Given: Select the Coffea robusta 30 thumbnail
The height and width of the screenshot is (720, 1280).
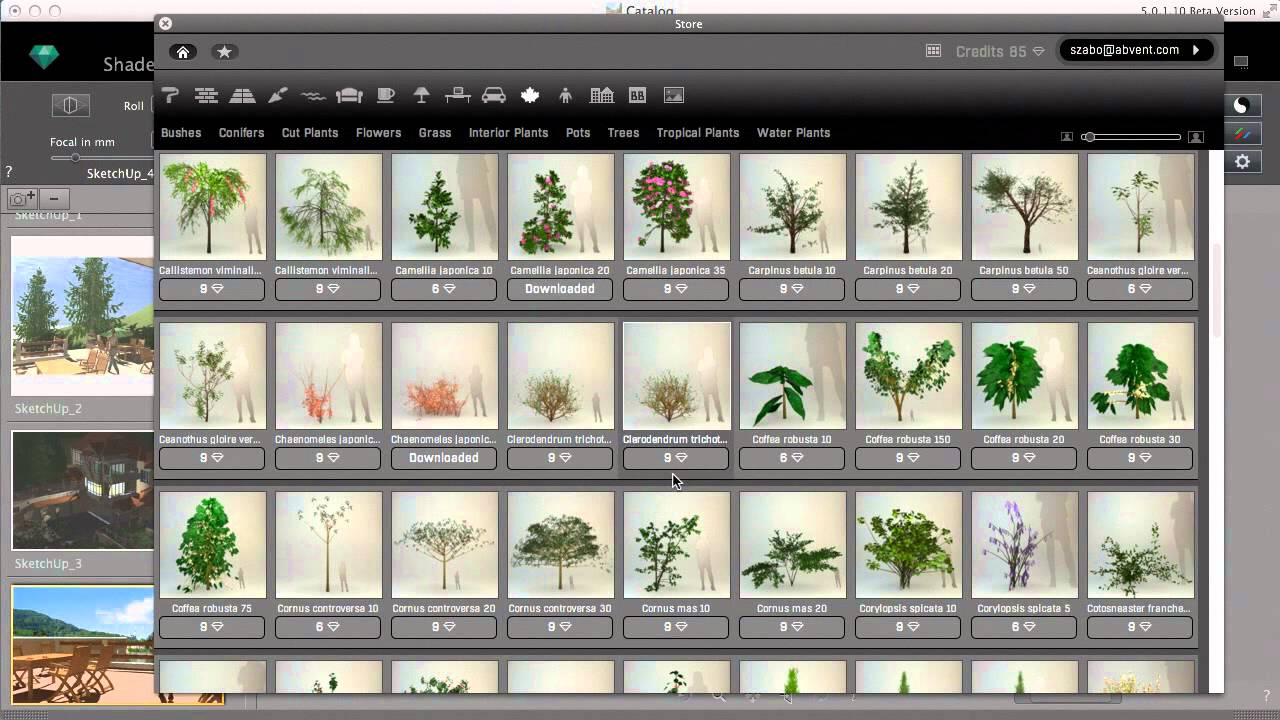Looking at the screenshot, I should pos(1140,376).
